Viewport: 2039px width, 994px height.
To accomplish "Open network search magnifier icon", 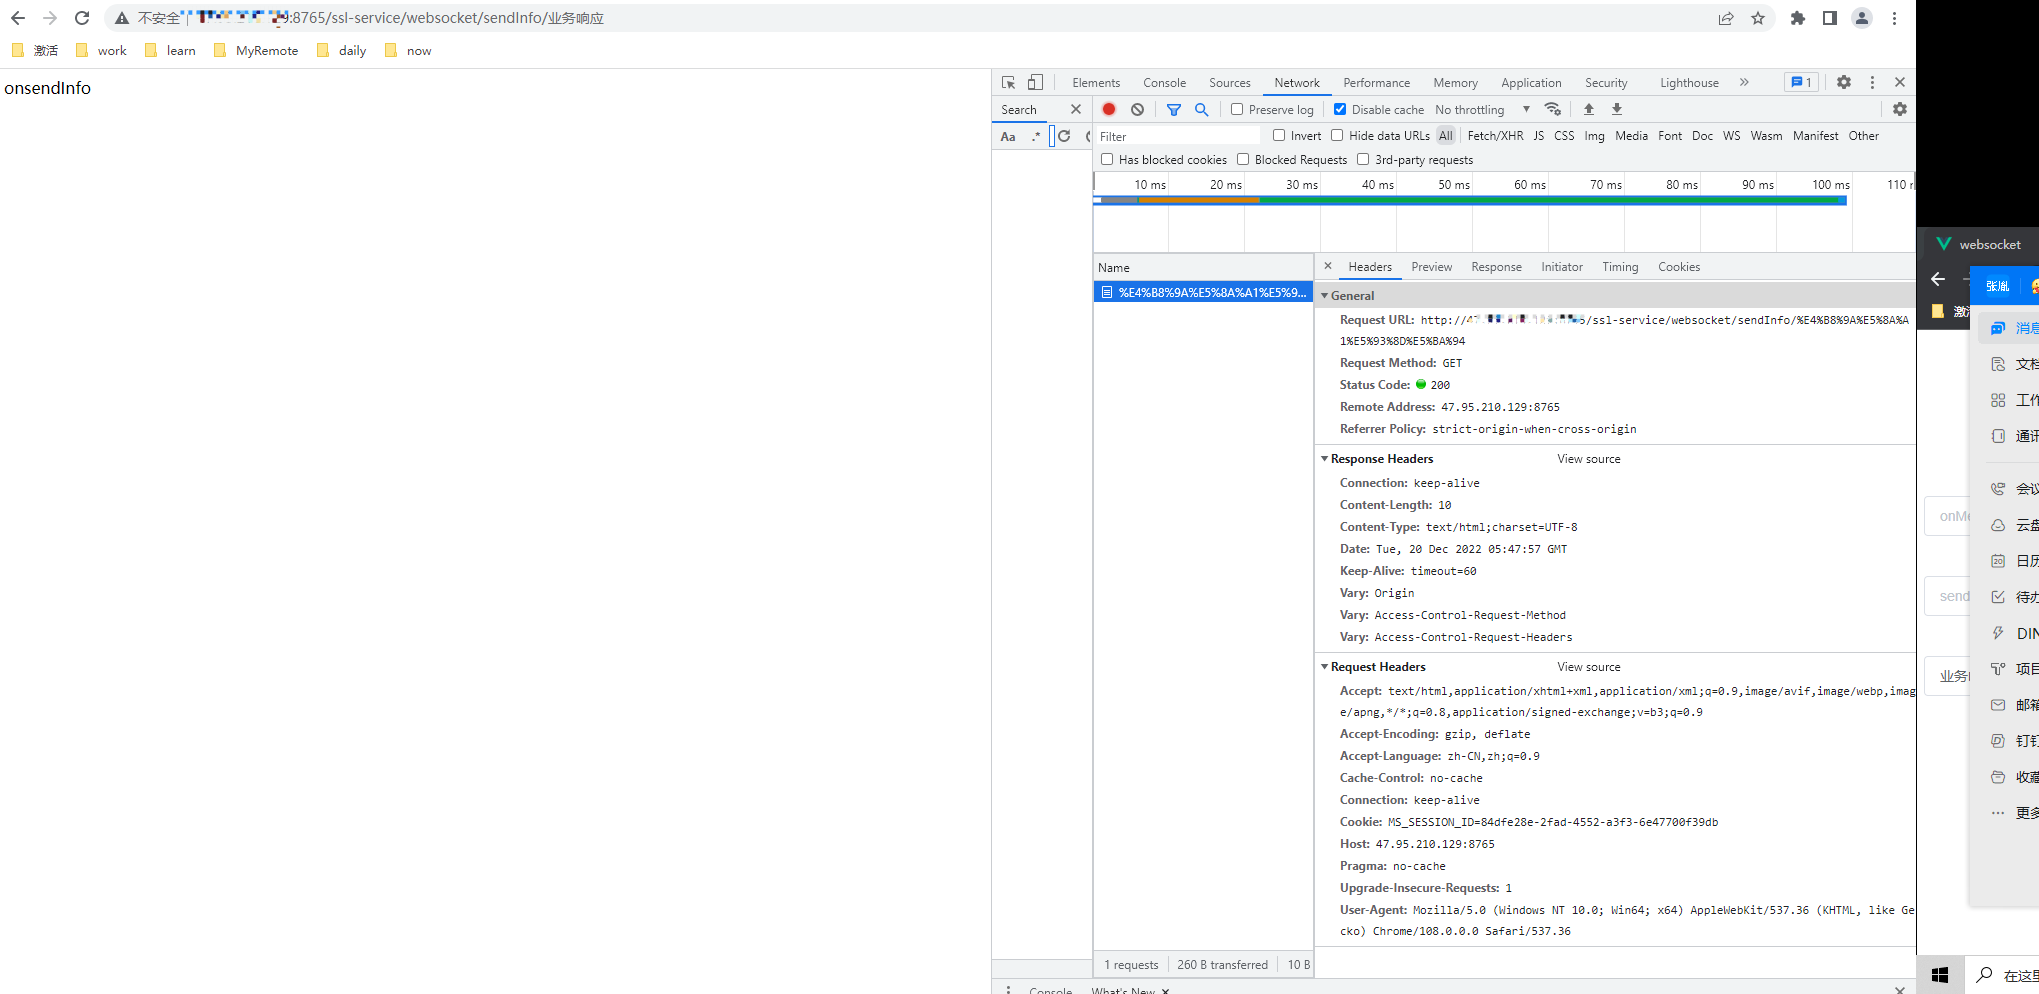I will [x=1201, y=109].
